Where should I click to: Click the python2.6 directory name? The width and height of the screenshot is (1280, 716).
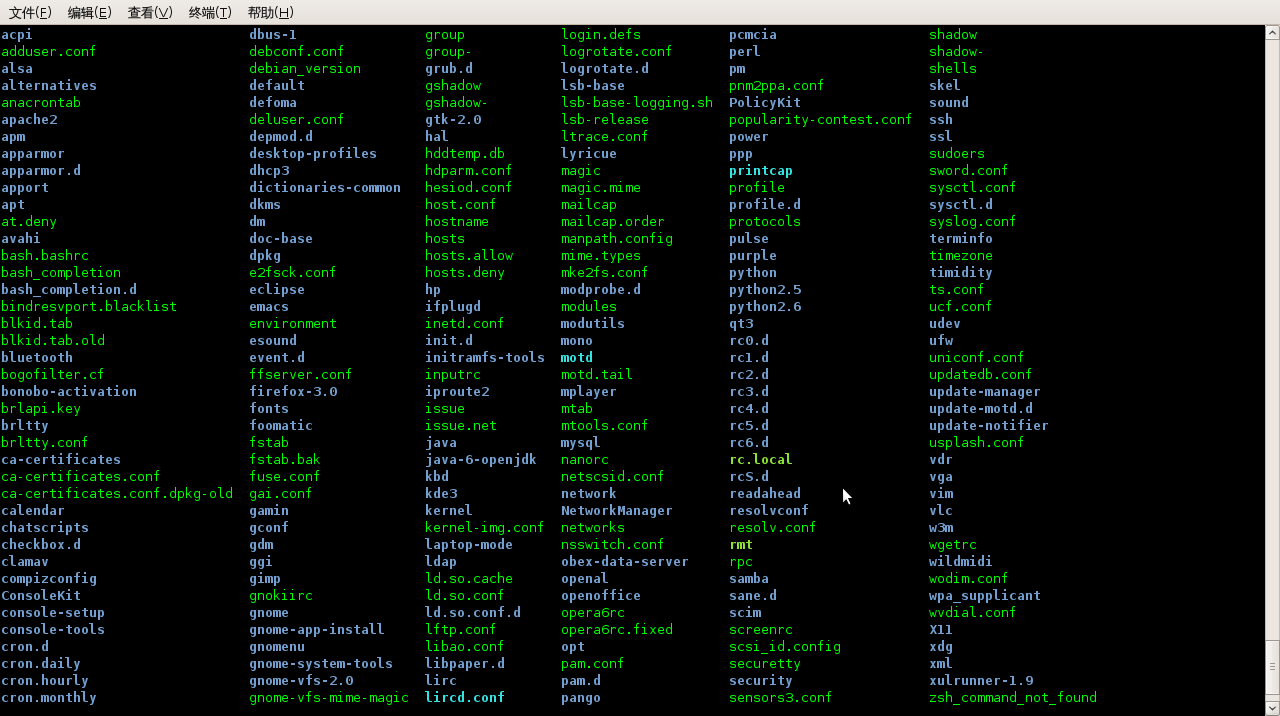tap(765, 306)
